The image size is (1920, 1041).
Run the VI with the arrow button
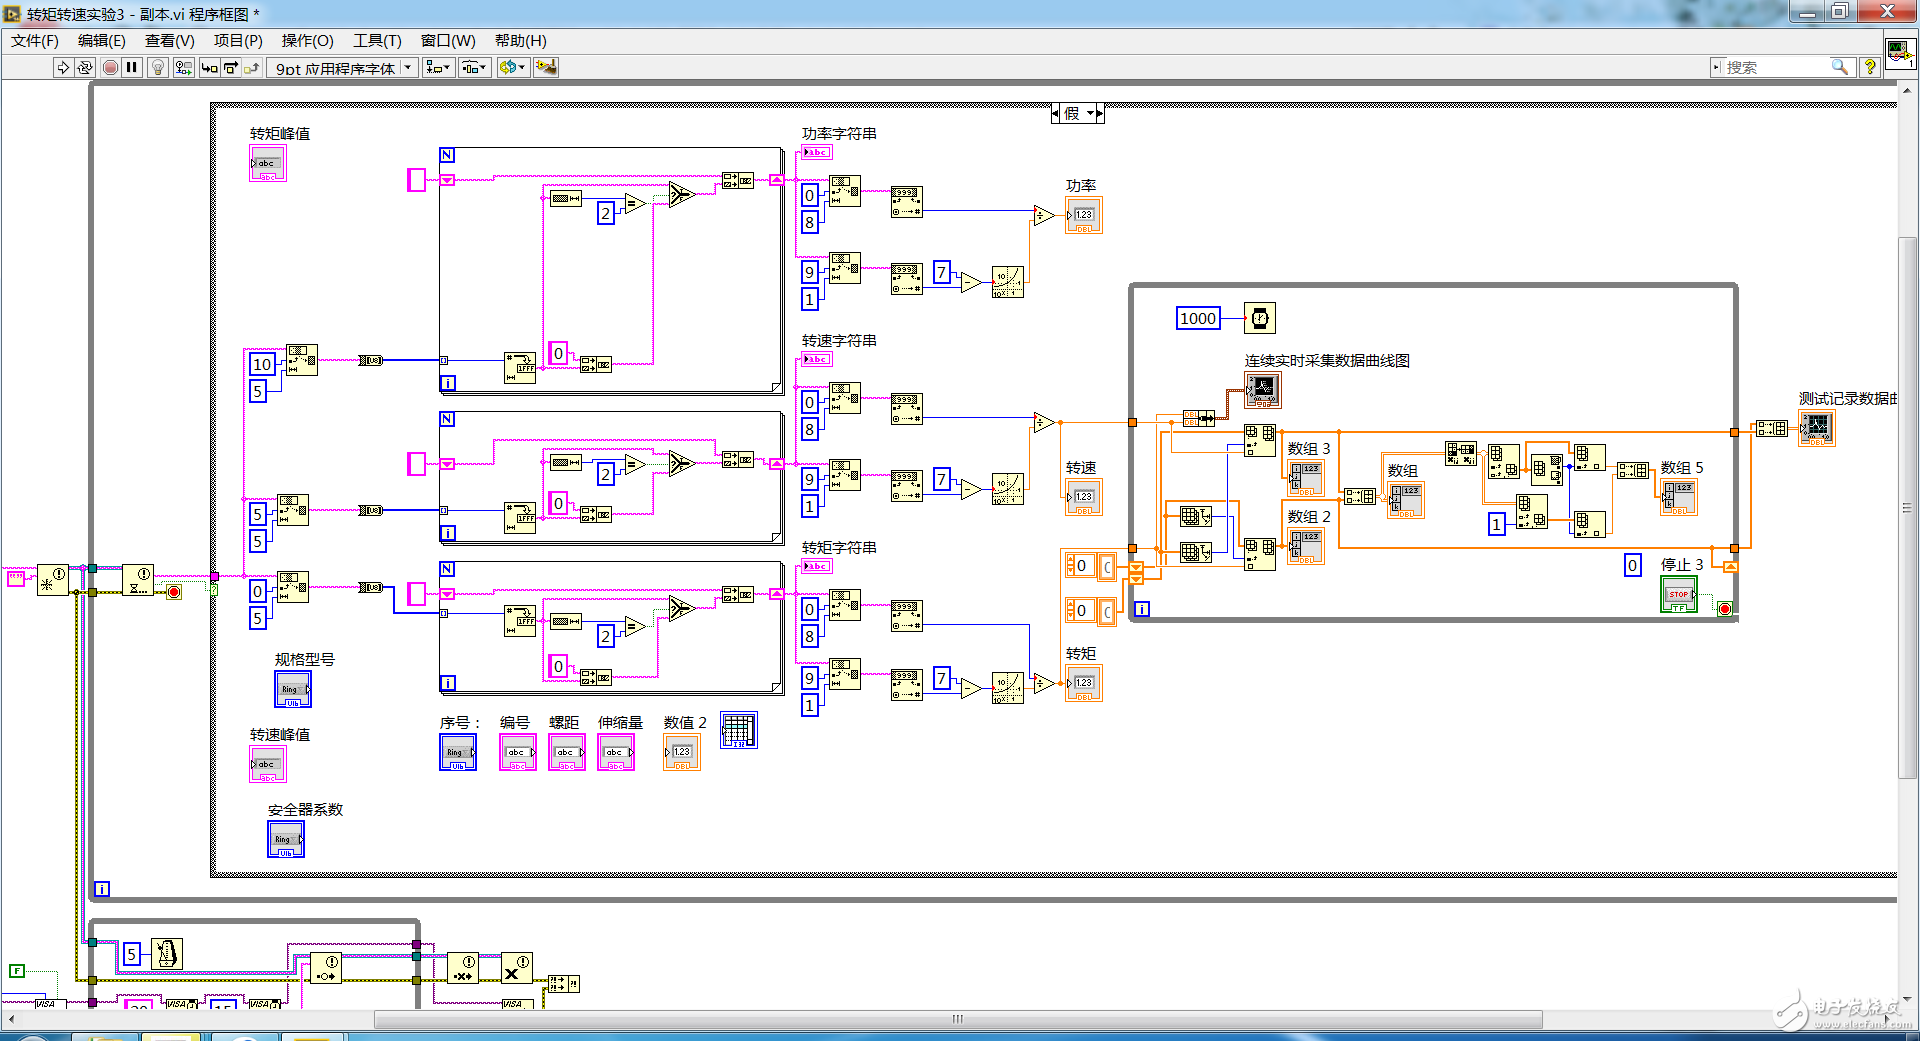click(62, 68)
